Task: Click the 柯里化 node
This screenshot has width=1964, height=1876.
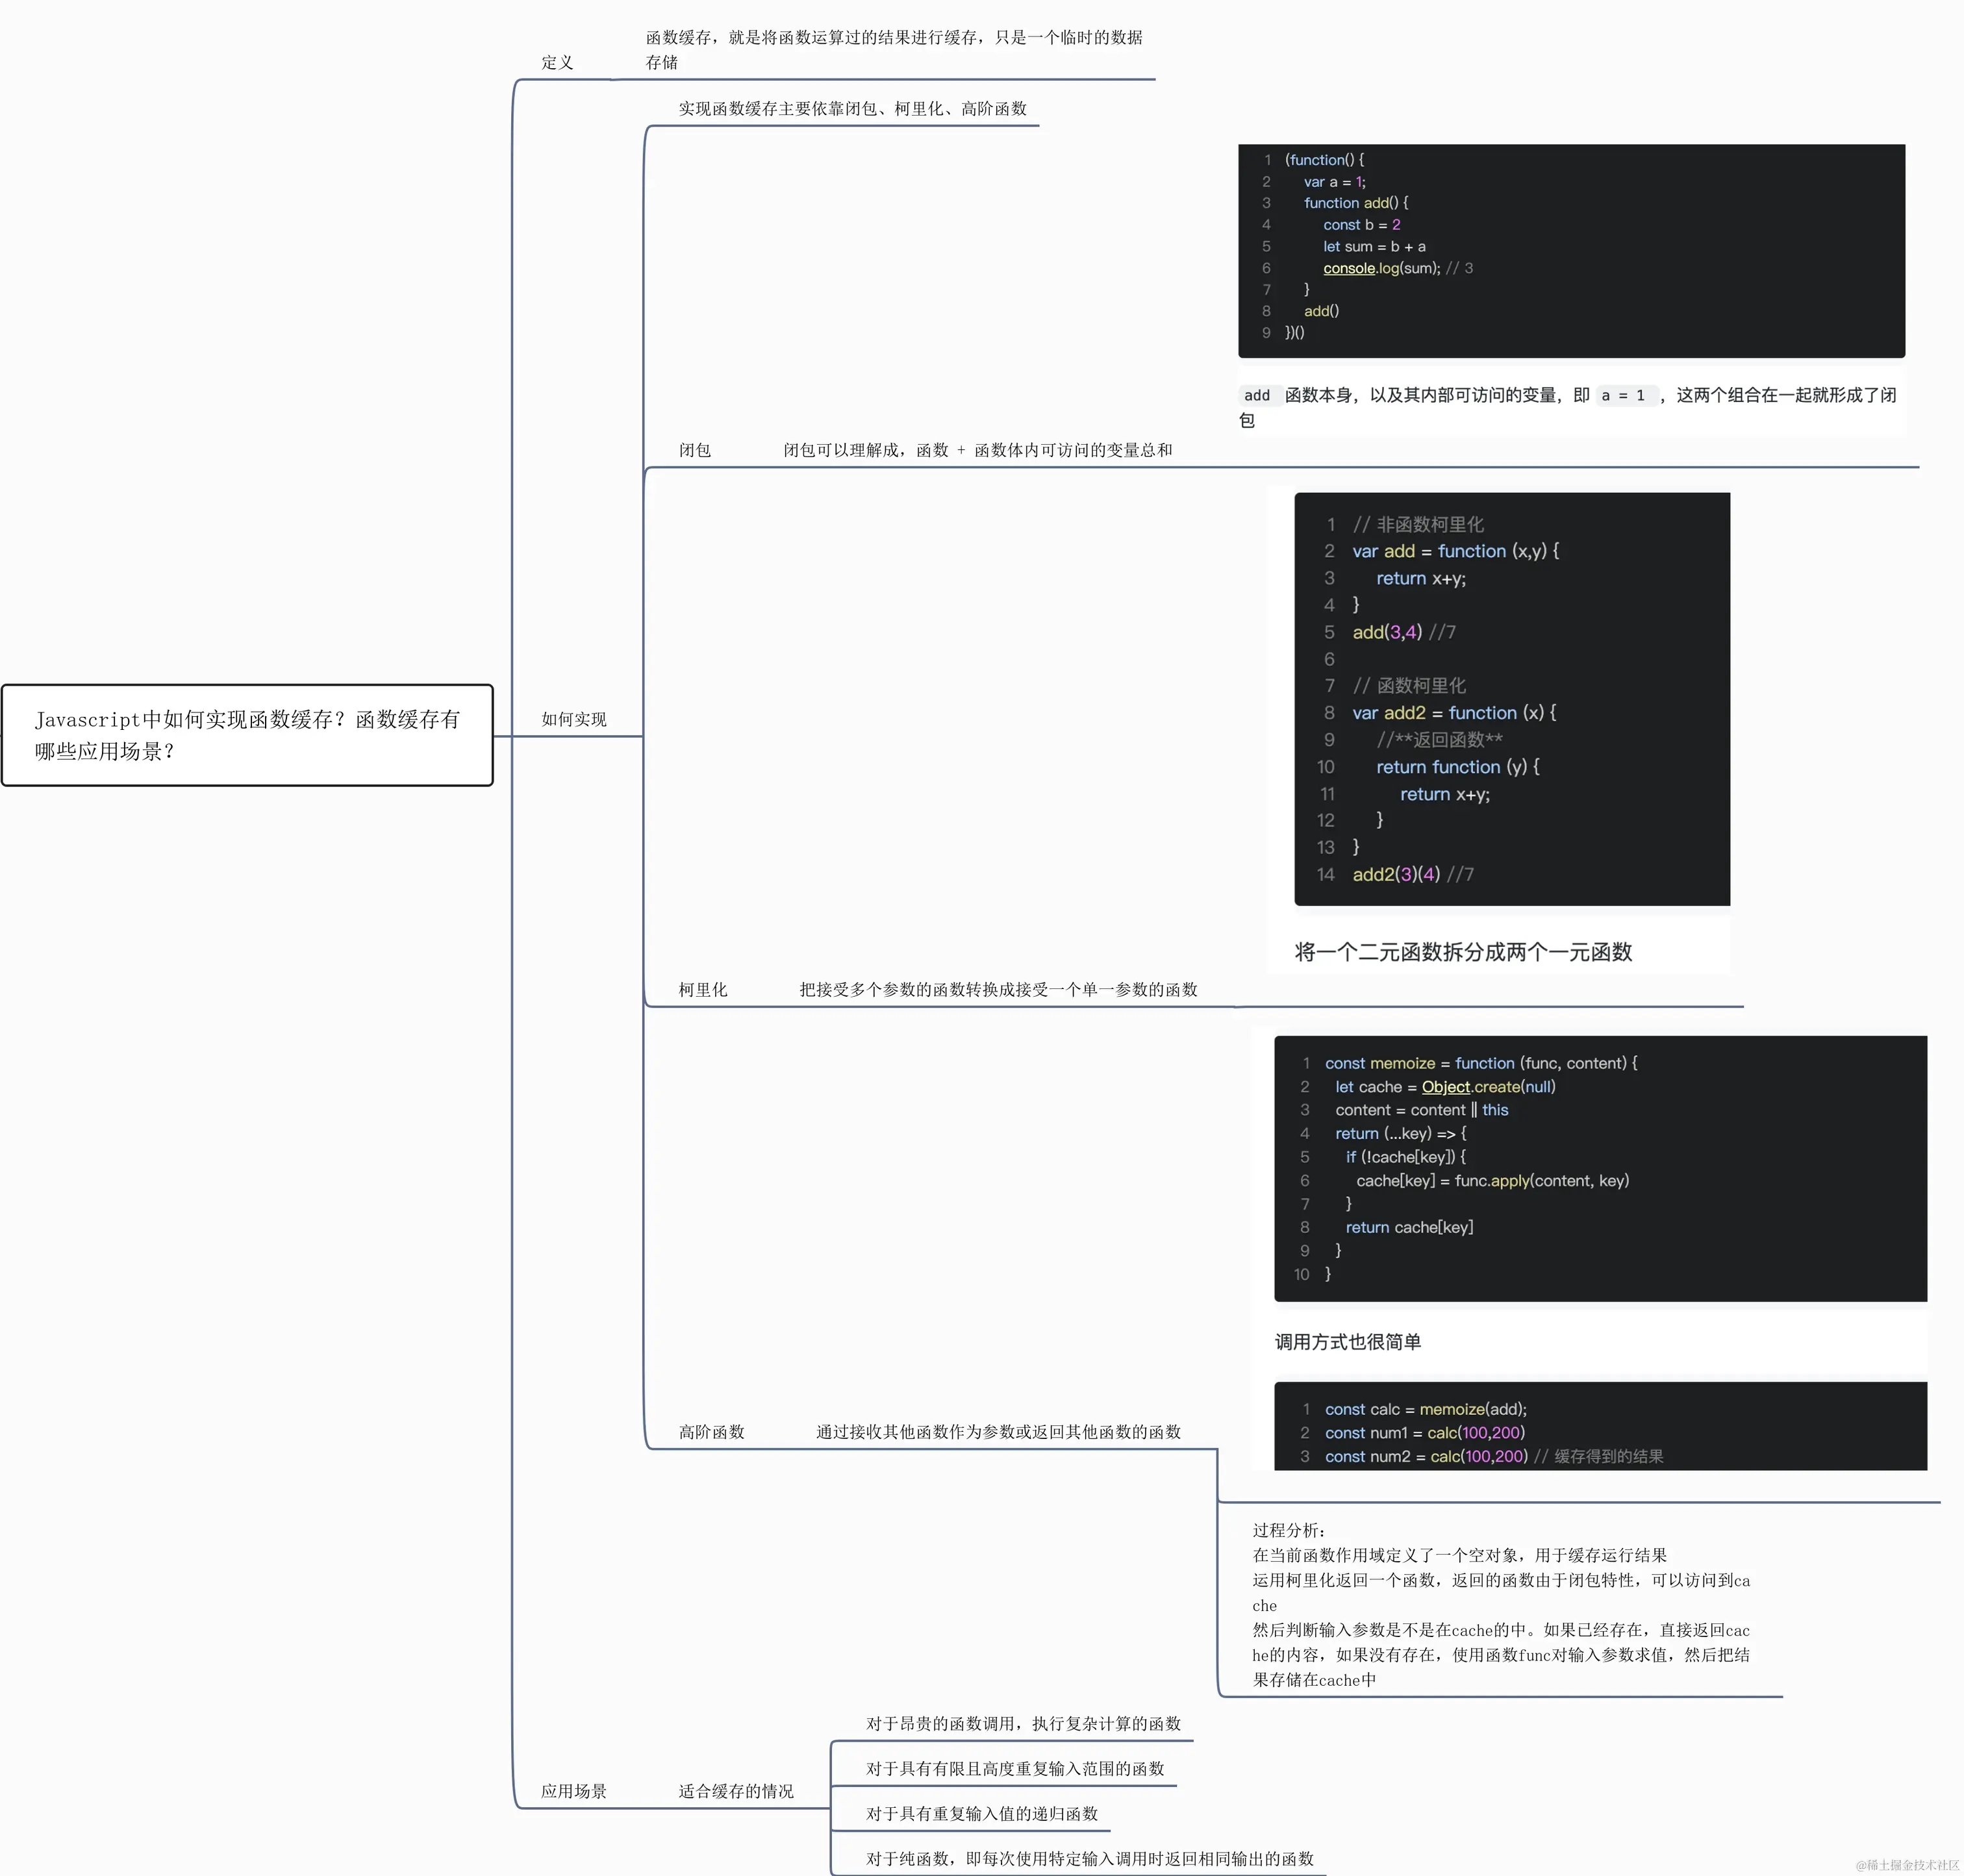Action: [703, 990]
